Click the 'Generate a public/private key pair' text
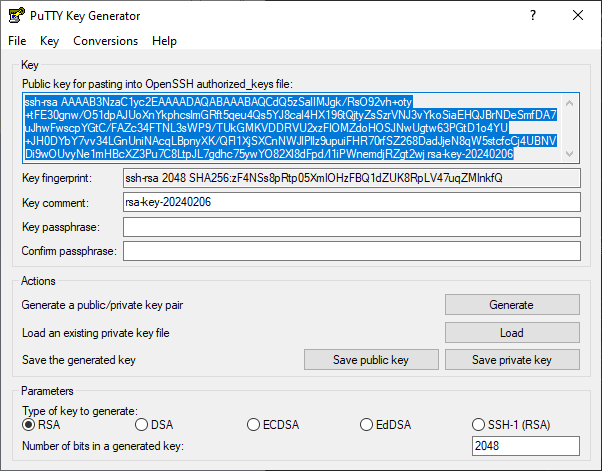The image size is (602, 471). click(102, 305)
